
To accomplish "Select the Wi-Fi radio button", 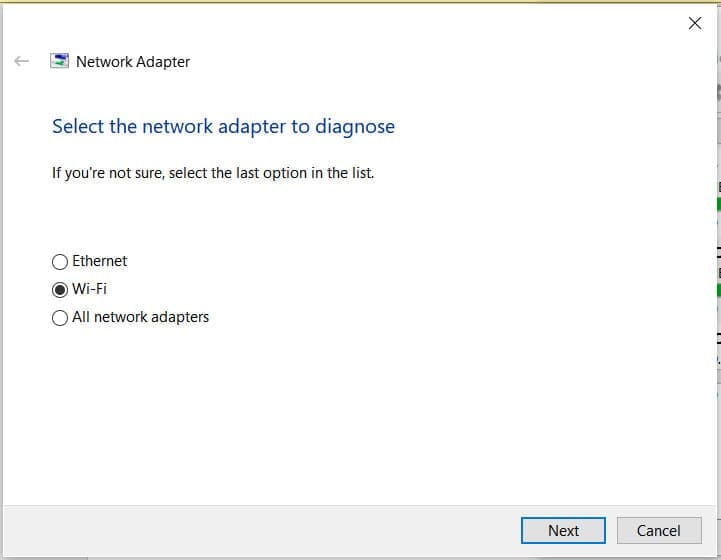I will pos(60,290).
